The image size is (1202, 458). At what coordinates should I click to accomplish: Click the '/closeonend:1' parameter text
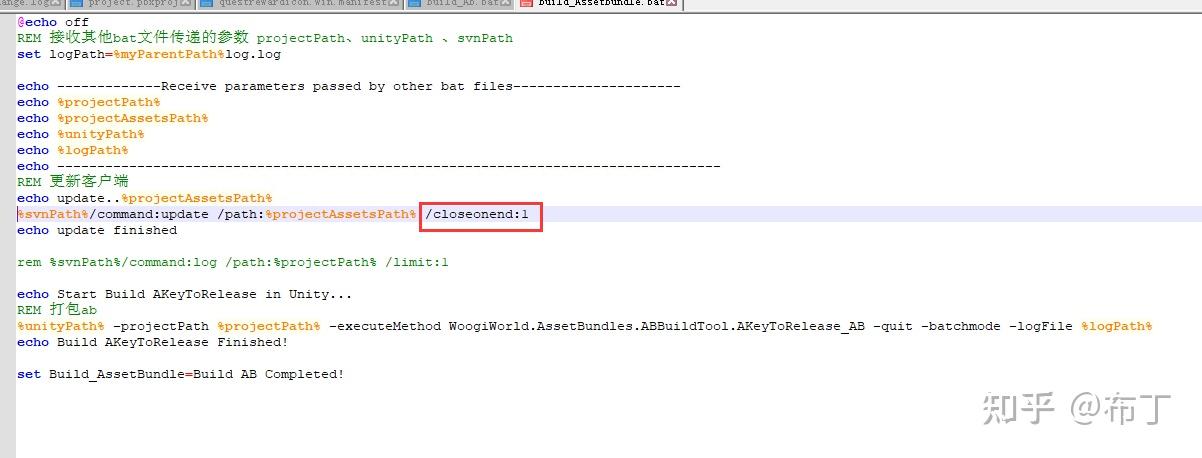pos(477,214)
